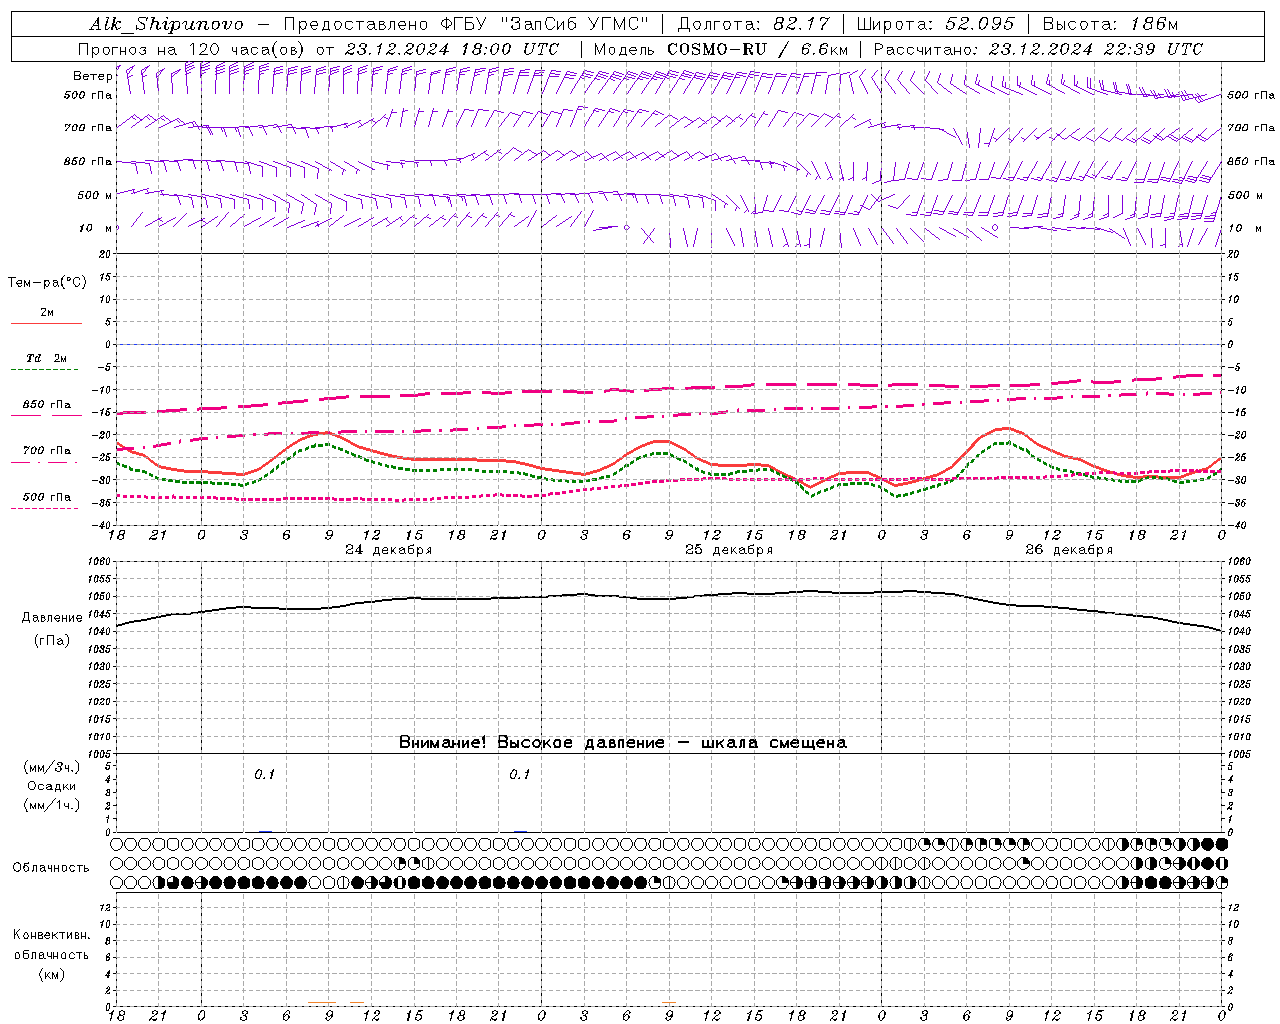
Task: Click the '500 гПа' temperature legend entry
Action: 47,497
